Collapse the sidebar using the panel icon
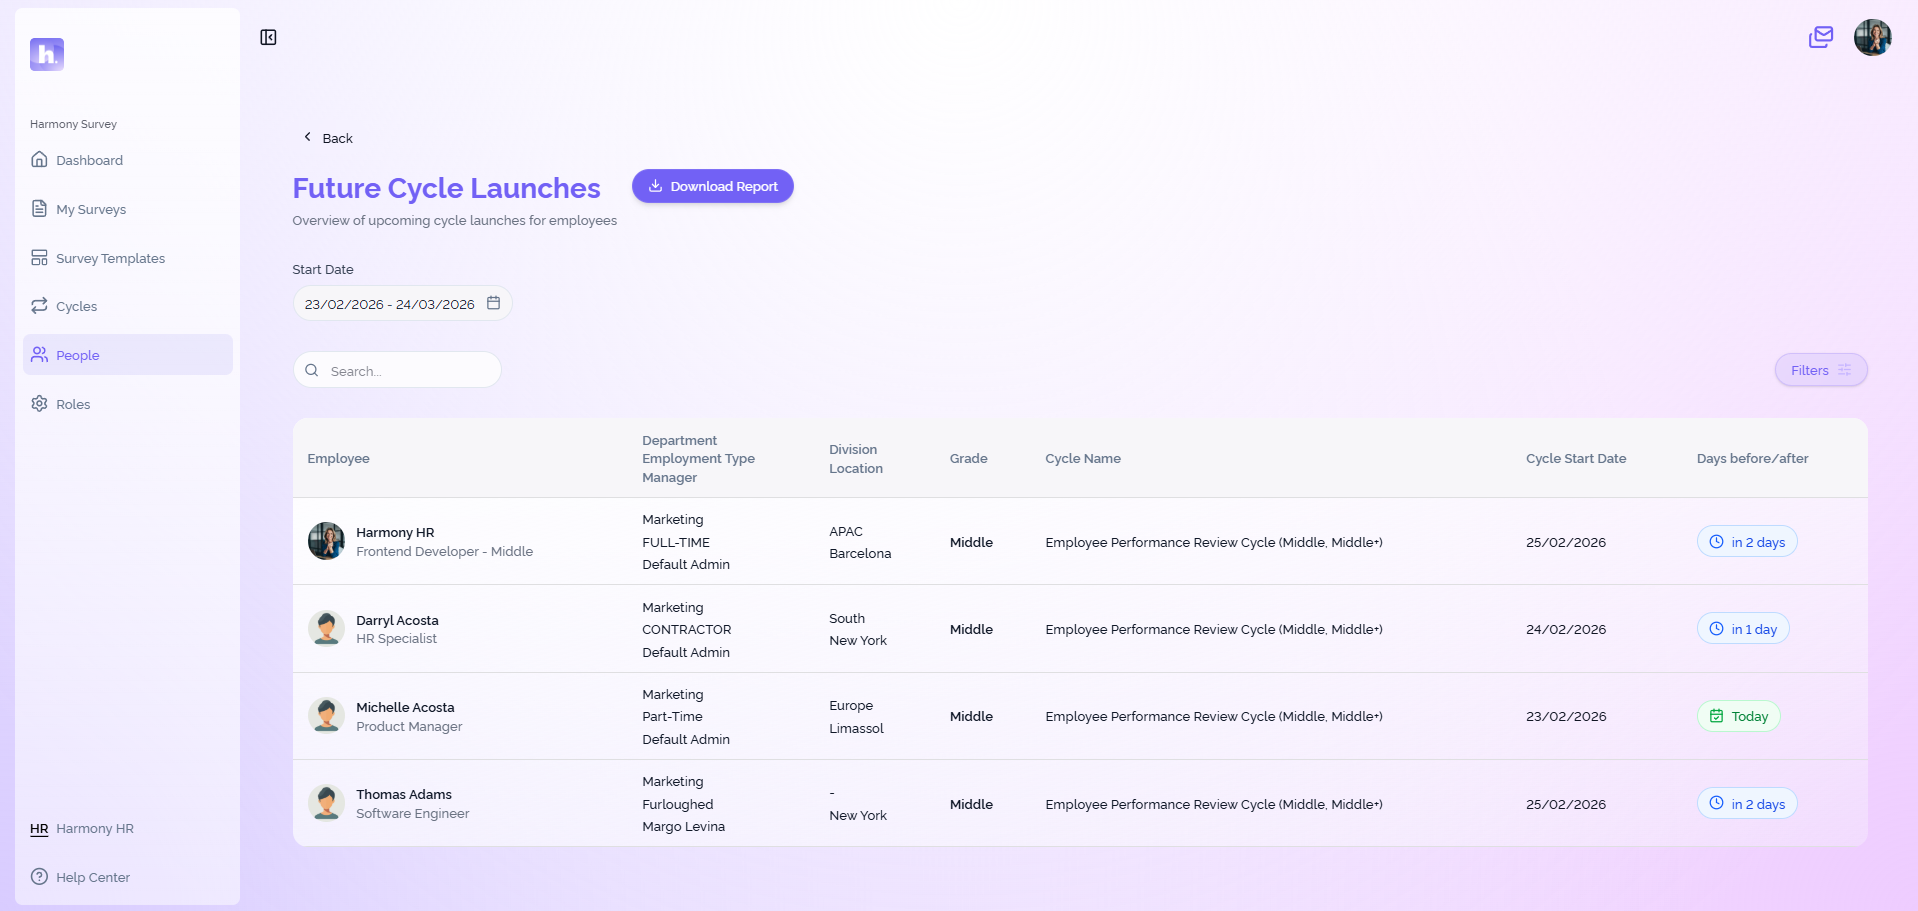 pyautogui.click(x=267, y=37)
